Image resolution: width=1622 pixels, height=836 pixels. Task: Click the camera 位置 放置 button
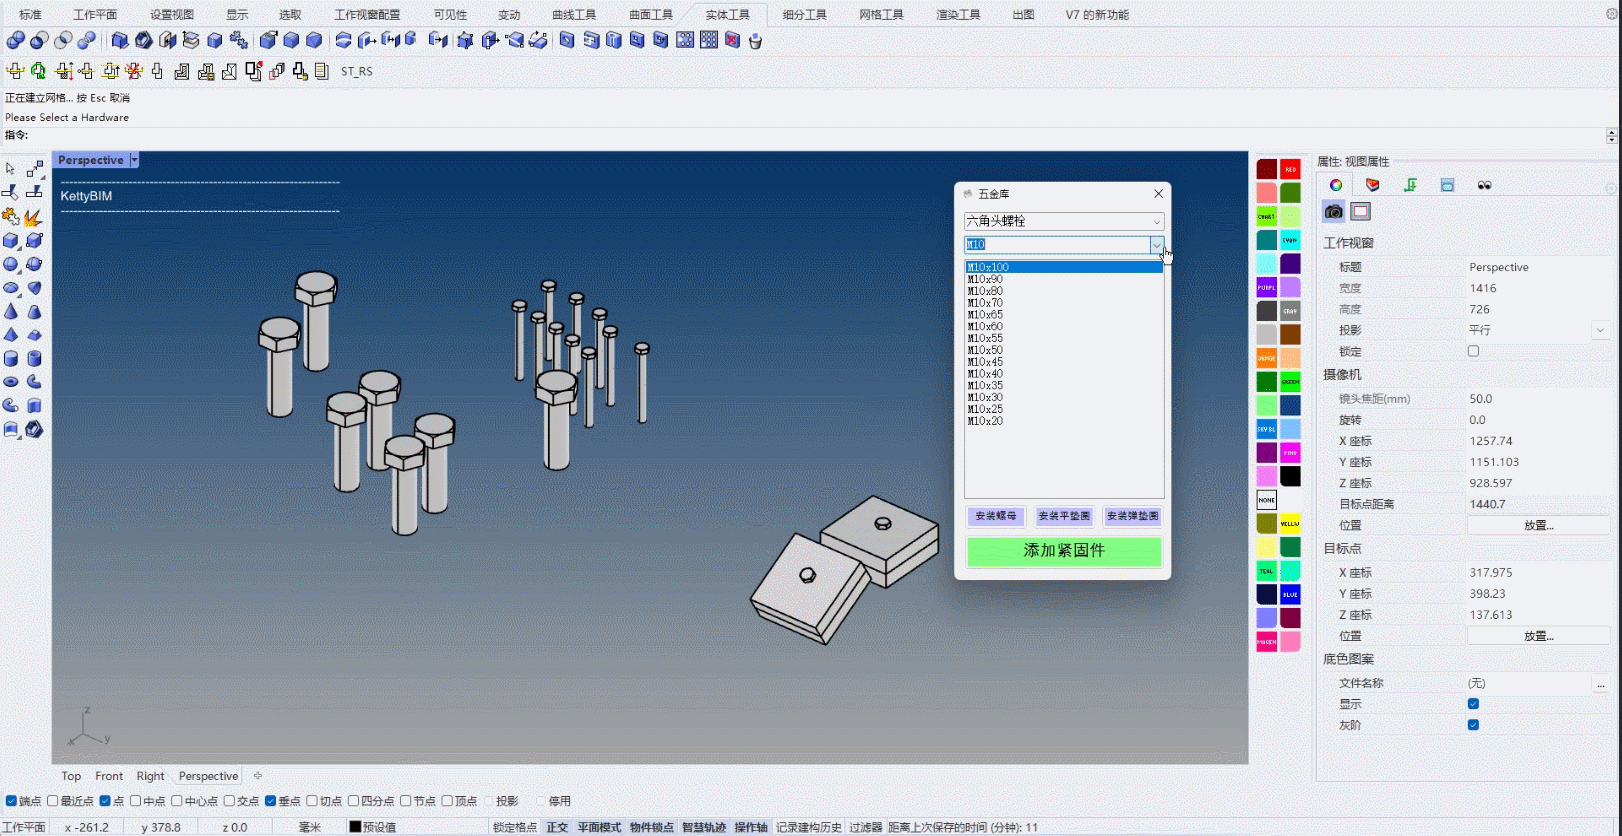tap(1538, 525)
